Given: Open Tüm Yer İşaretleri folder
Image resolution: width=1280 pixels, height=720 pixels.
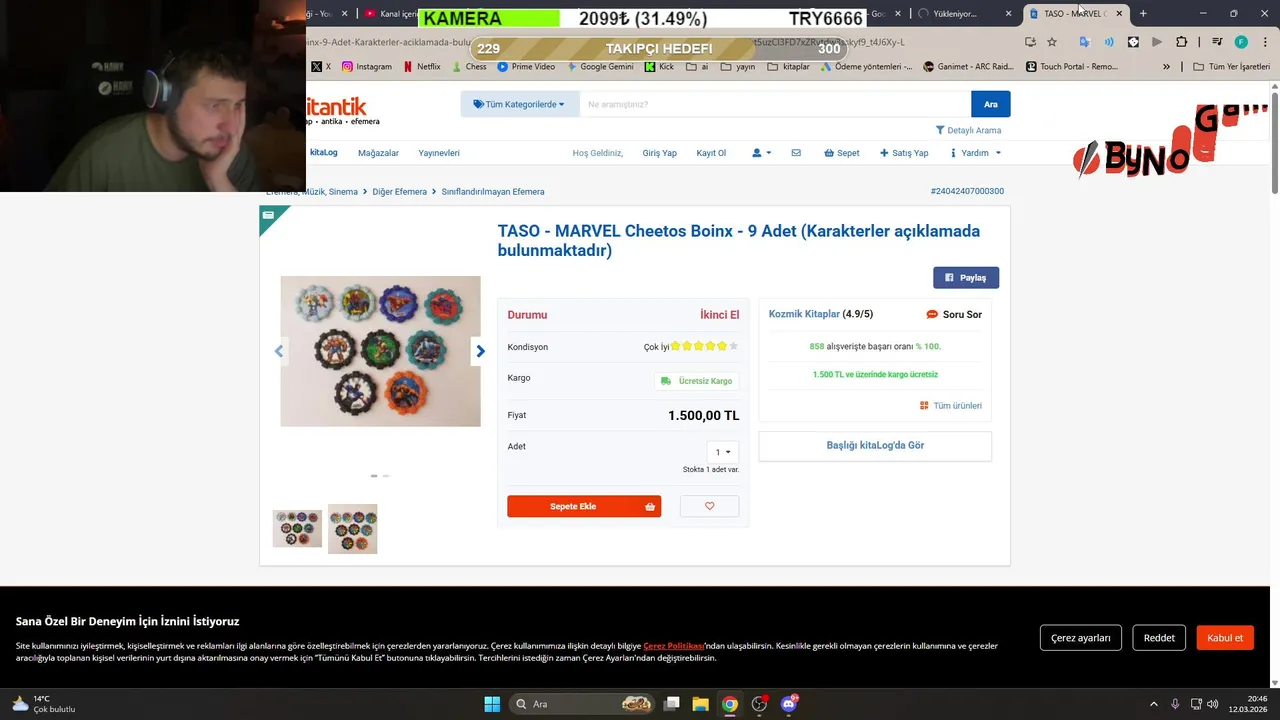Looking at the screenshot, I should (x=1231, y=67).
